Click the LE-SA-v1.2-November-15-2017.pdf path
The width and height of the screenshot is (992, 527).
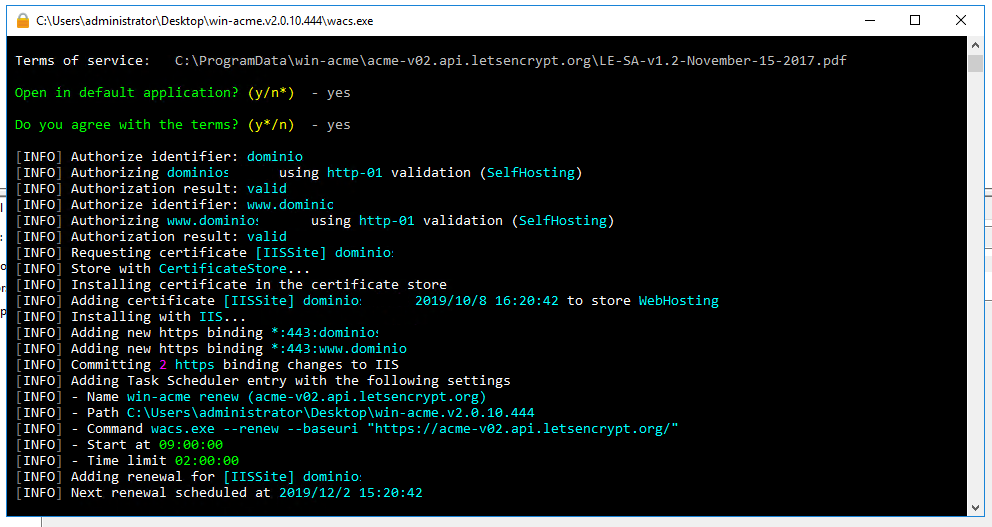point(511,61)
